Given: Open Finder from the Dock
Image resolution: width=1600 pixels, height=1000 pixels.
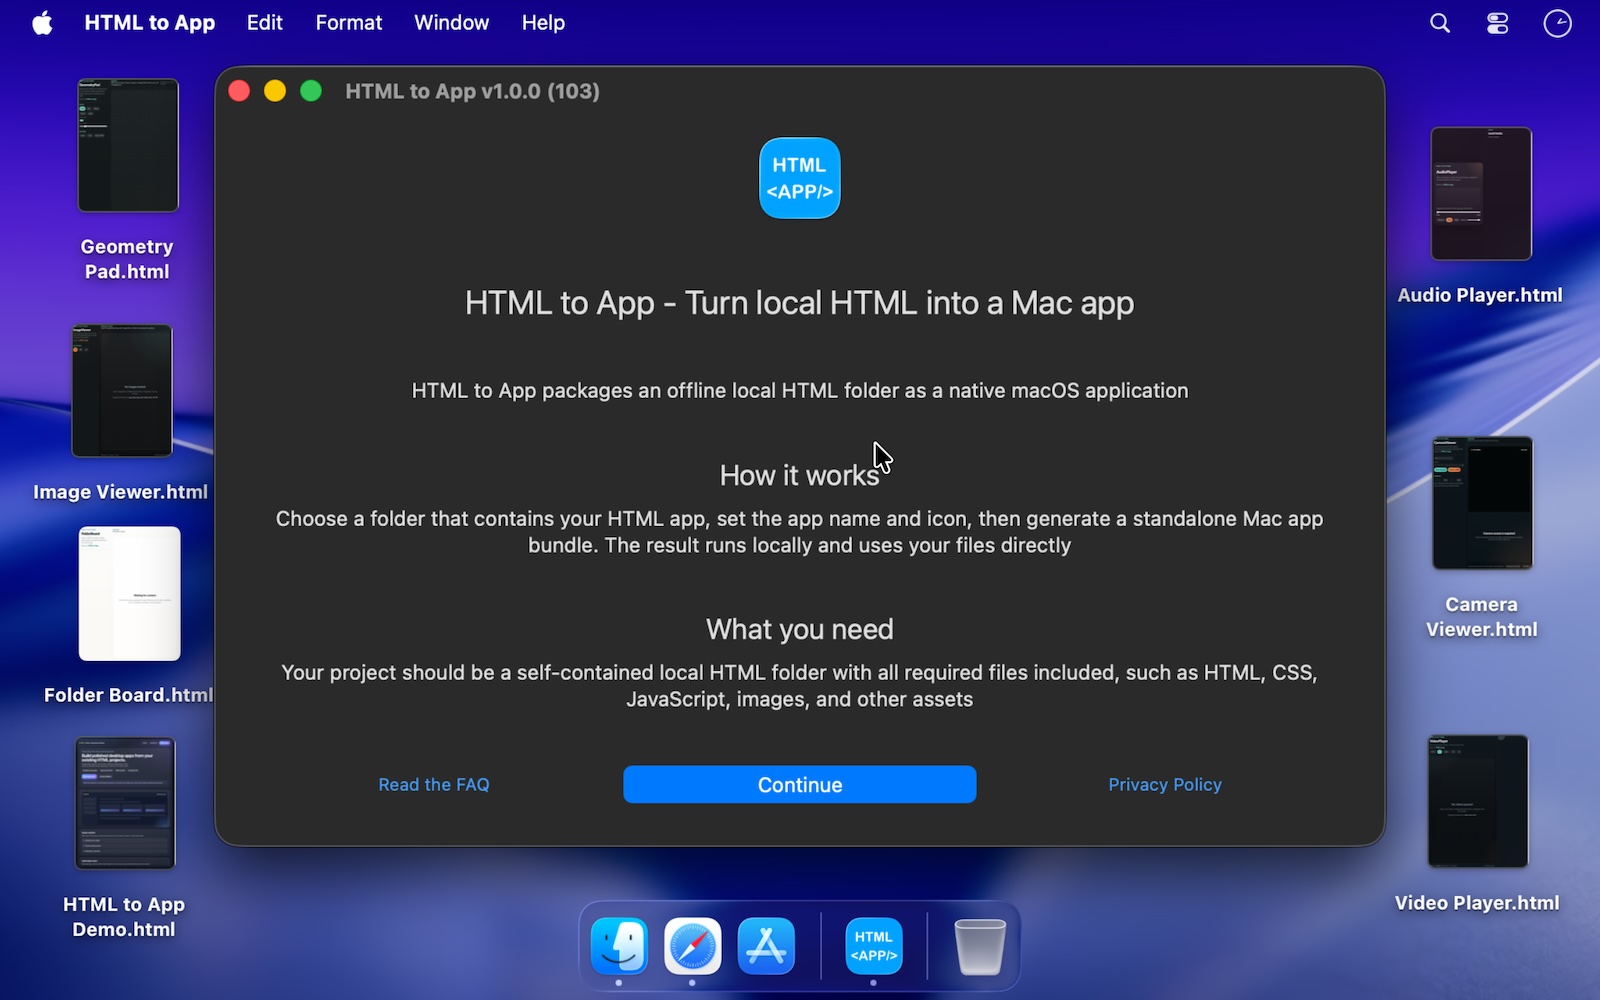Looking at the screenshot, I should point(618,945).
